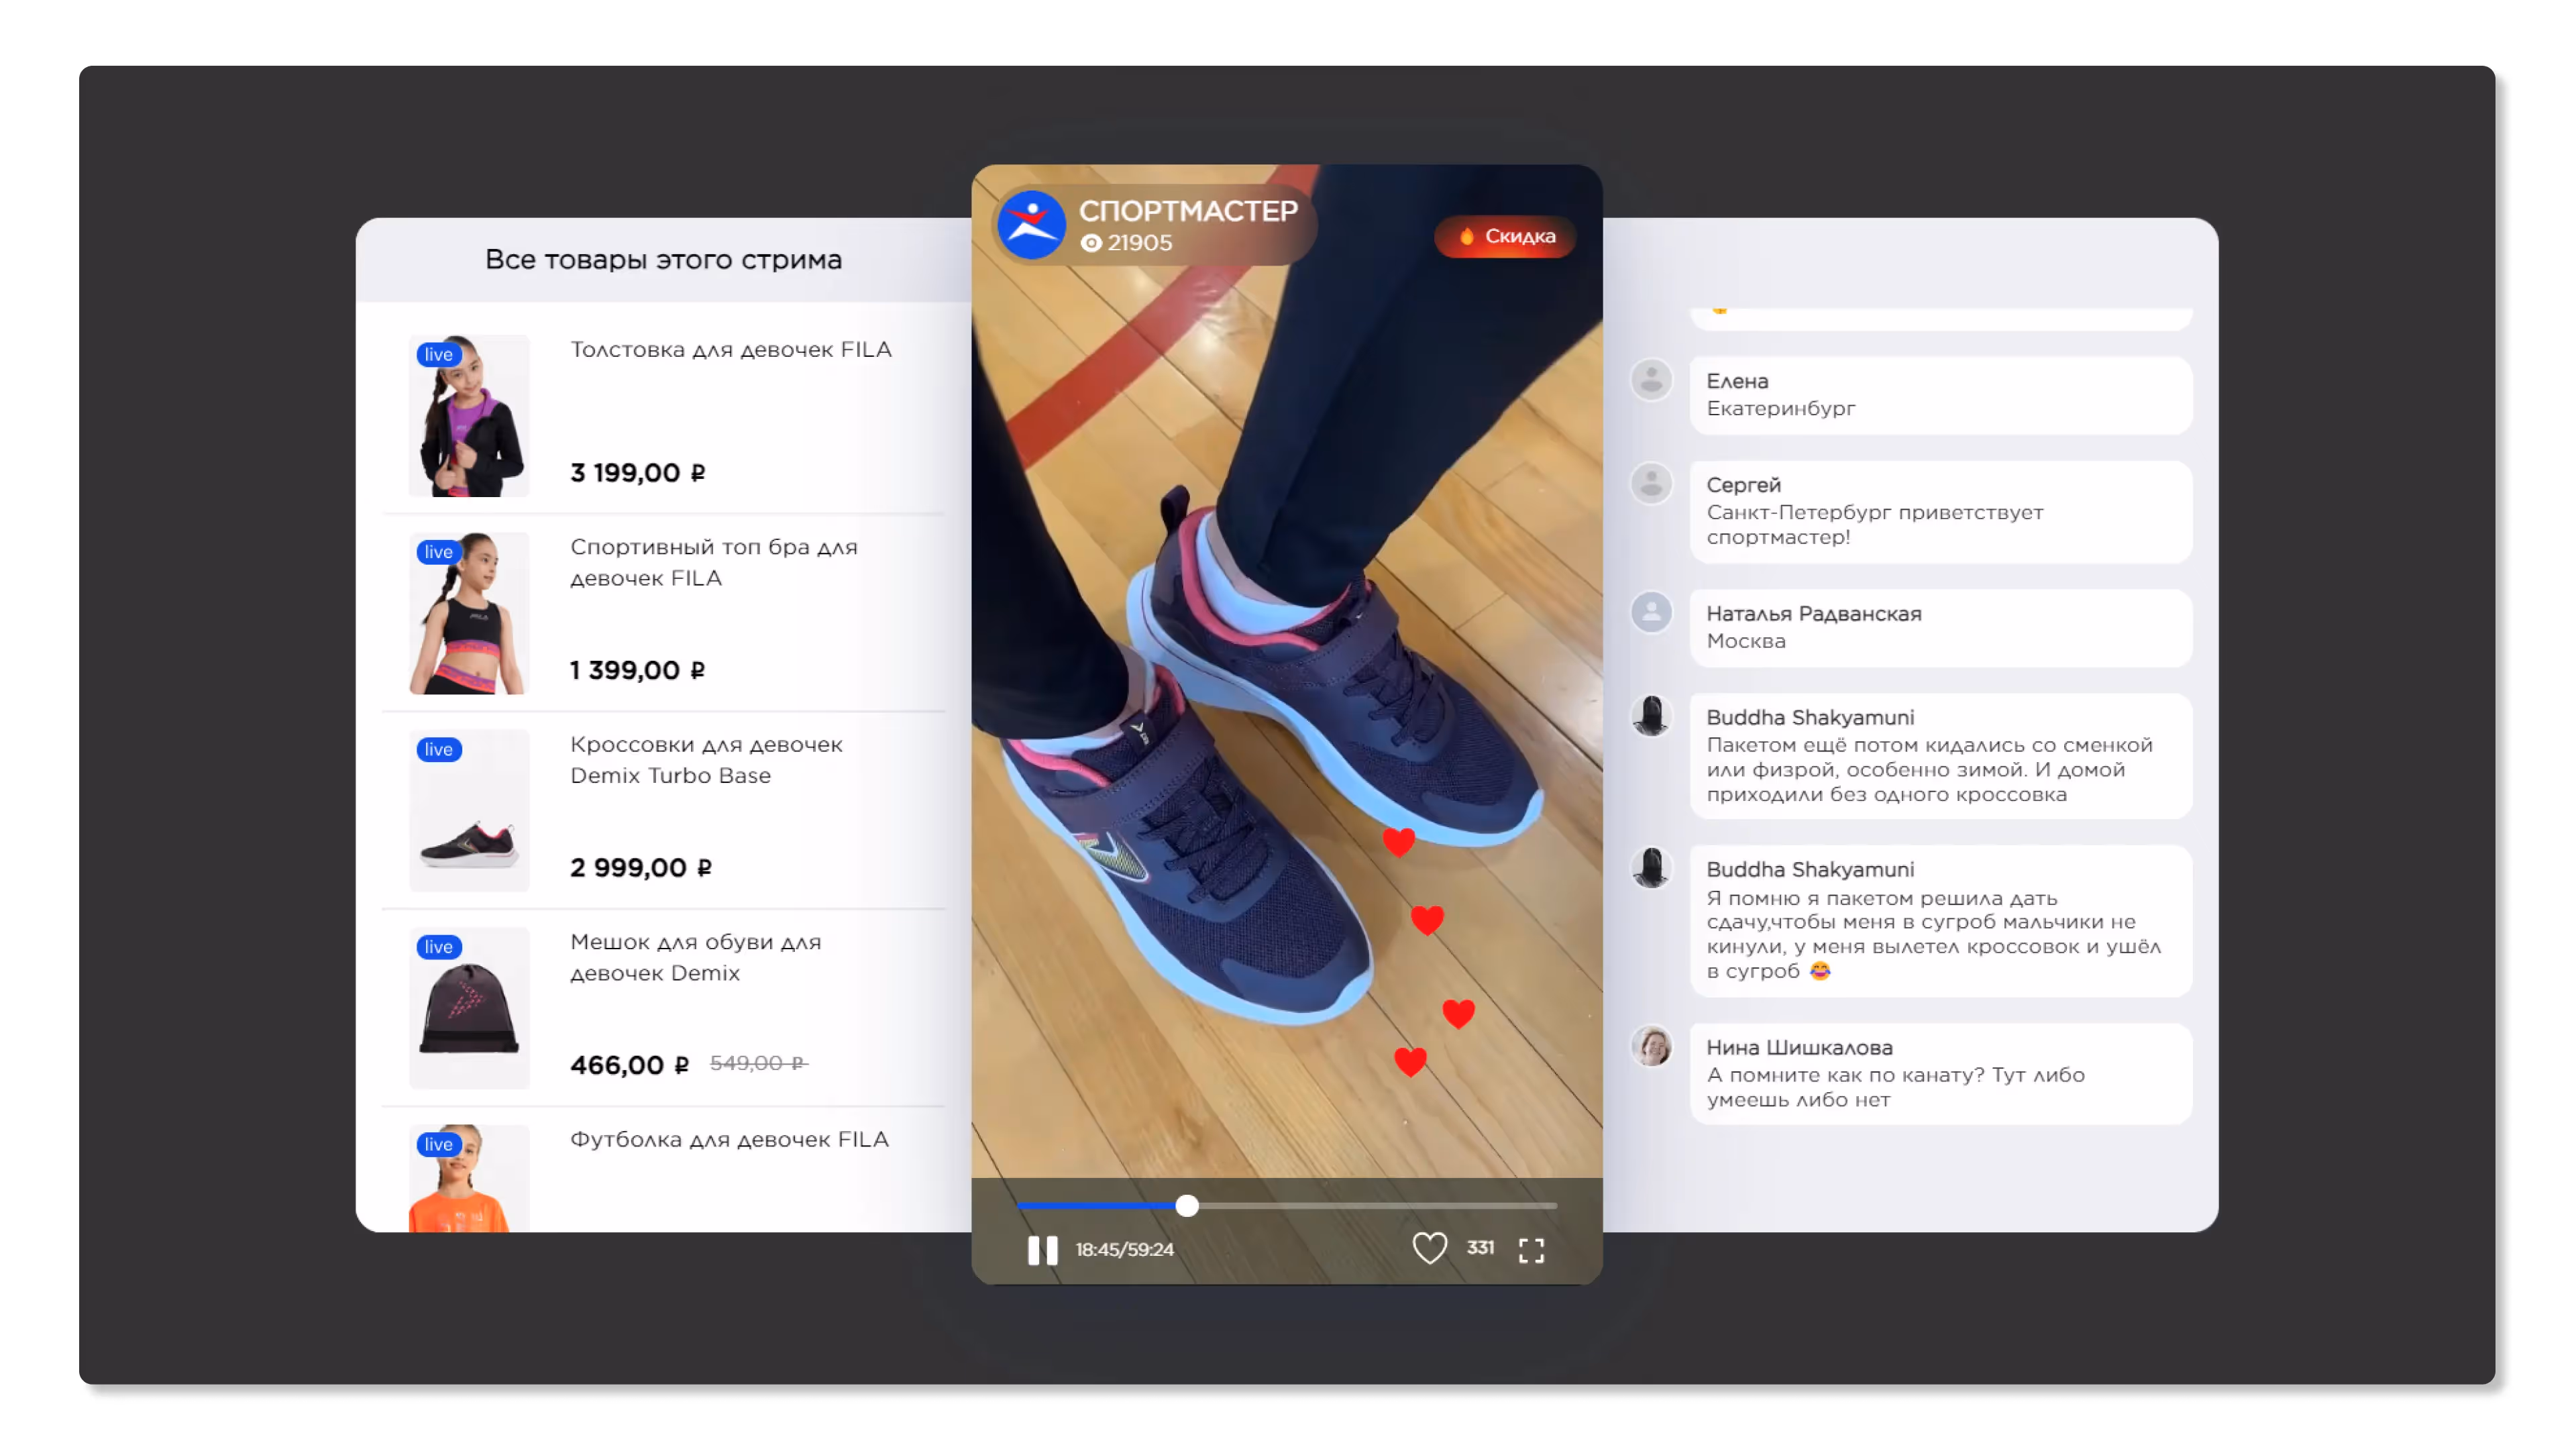Click the live badge on the shoe bag item
The width and height of the screenshot is (2576, 1449).
(438, 947)
